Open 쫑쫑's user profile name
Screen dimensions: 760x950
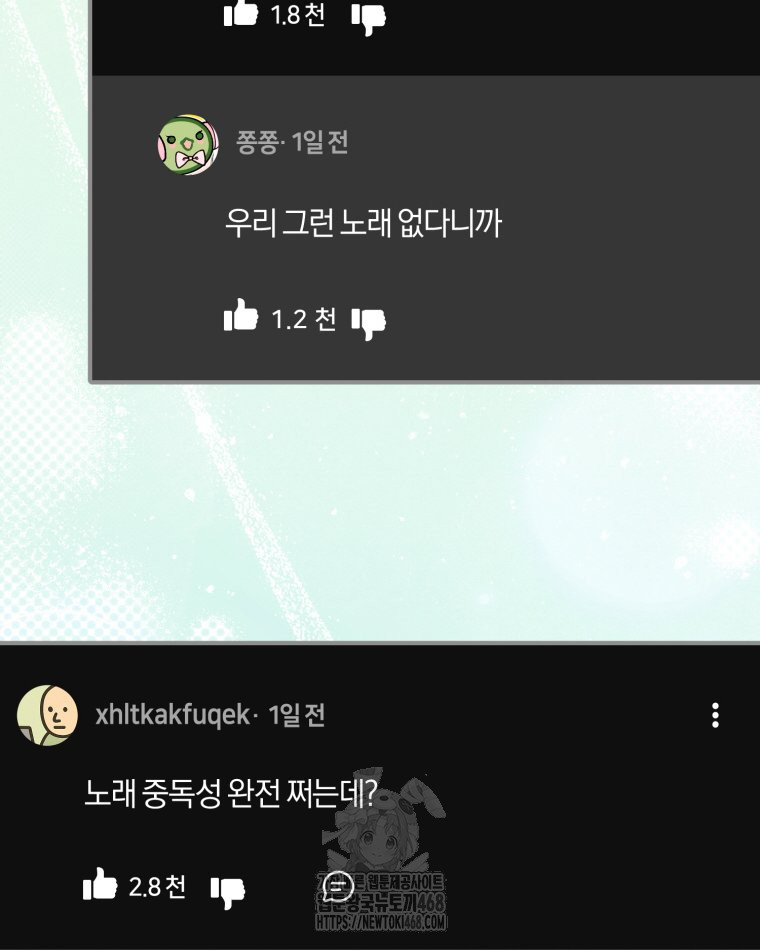click(x=257, y=142)
